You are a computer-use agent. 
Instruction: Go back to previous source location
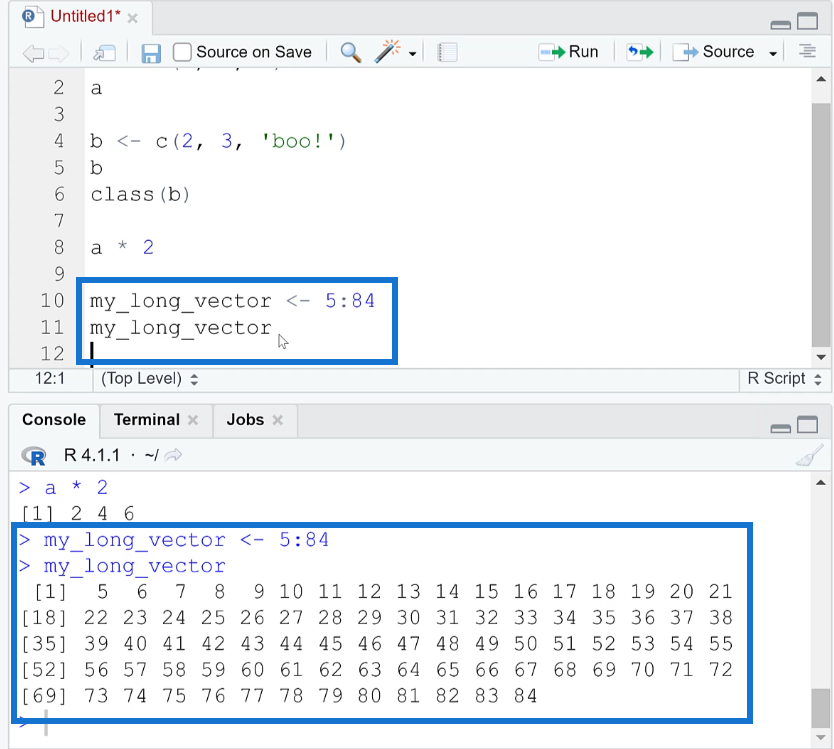pos(33,53)
